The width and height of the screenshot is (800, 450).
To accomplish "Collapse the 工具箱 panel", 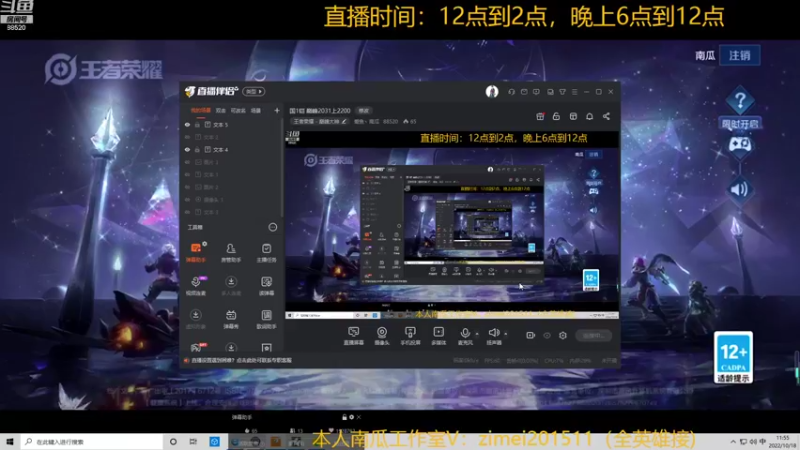I will (273, 227).
